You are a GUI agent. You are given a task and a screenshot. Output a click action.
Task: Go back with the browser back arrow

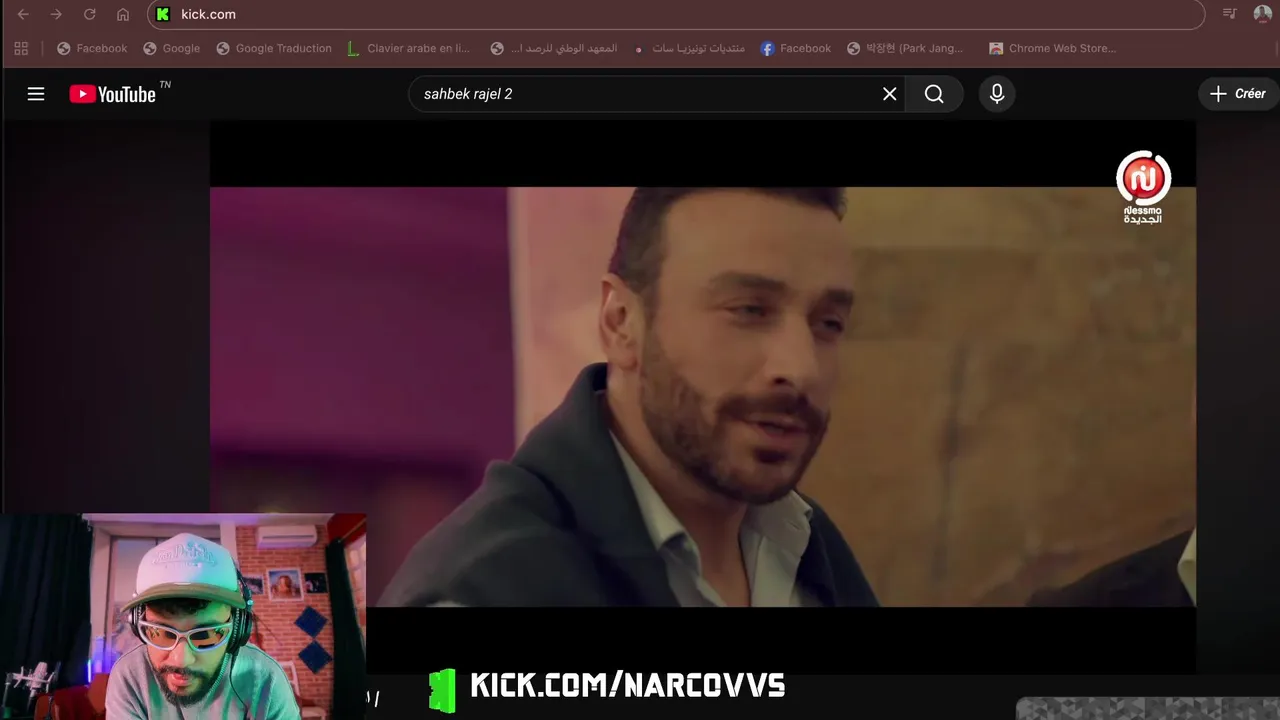pyautogui.click(x=23, y=14)
